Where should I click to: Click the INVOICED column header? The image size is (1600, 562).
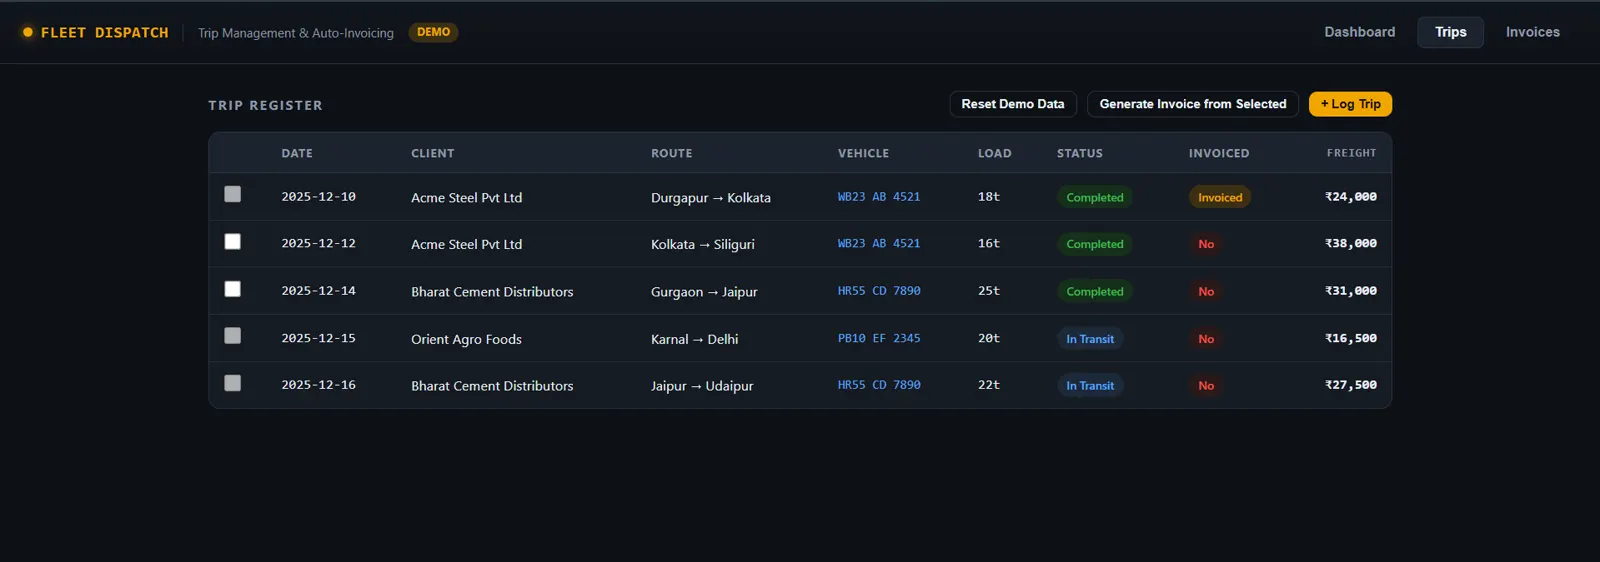1219,153
